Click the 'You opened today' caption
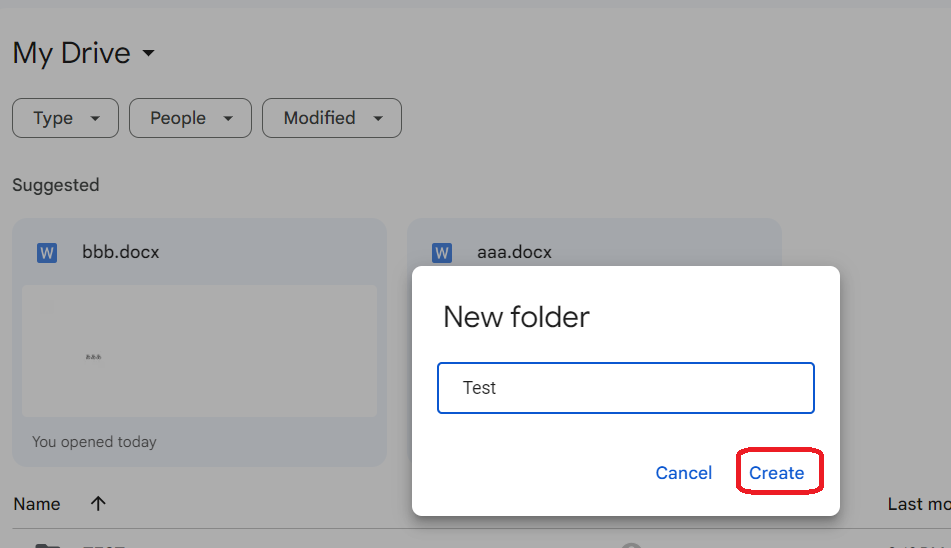 pyautogui.click(x=94, y=442)
